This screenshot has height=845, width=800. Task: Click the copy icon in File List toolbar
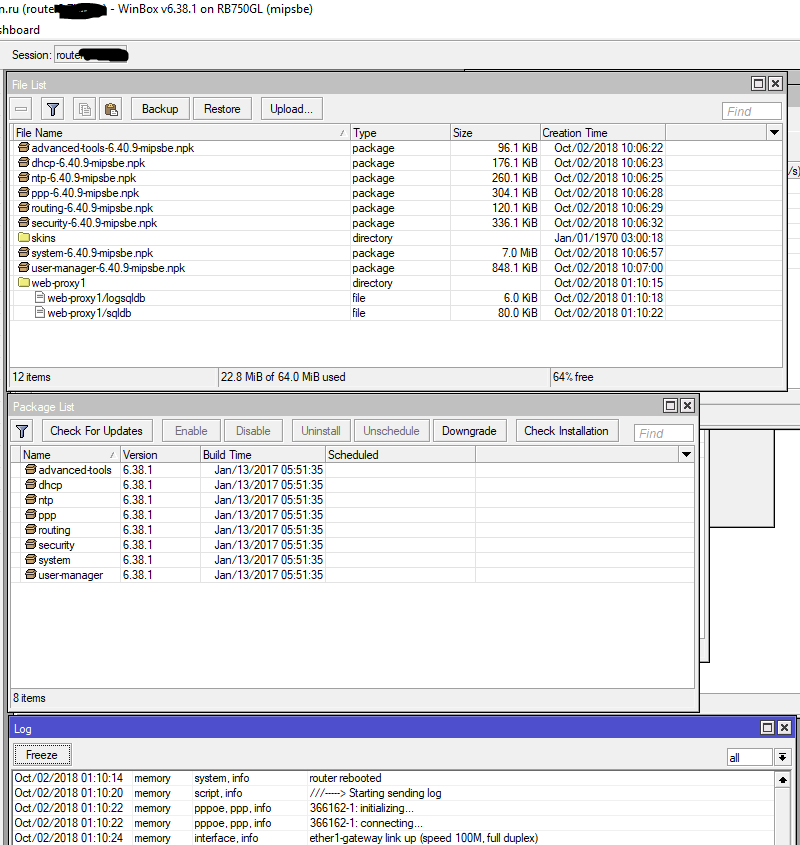[x=85, y=109]
